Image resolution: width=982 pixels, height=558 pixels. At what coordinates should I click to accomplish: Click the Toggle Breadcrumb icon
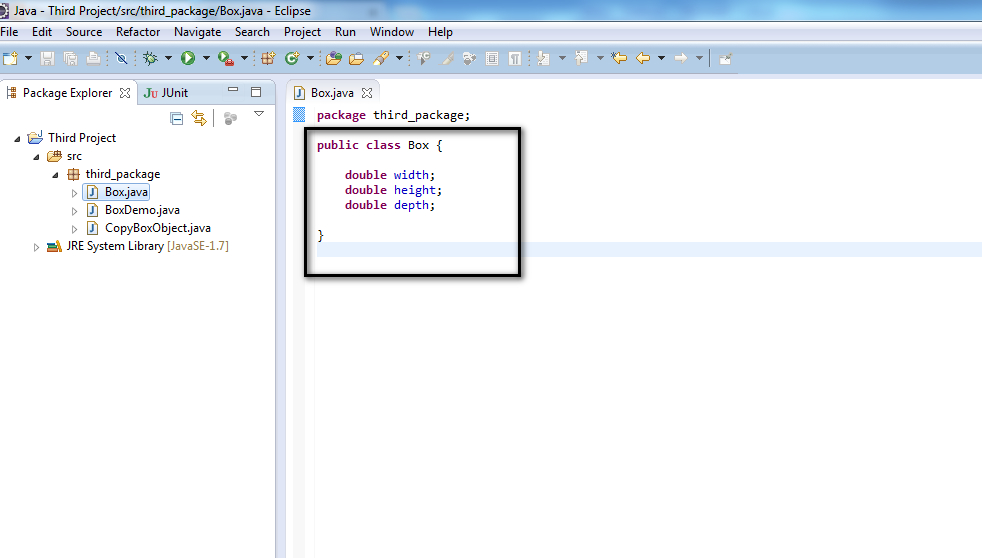[424, 58]
